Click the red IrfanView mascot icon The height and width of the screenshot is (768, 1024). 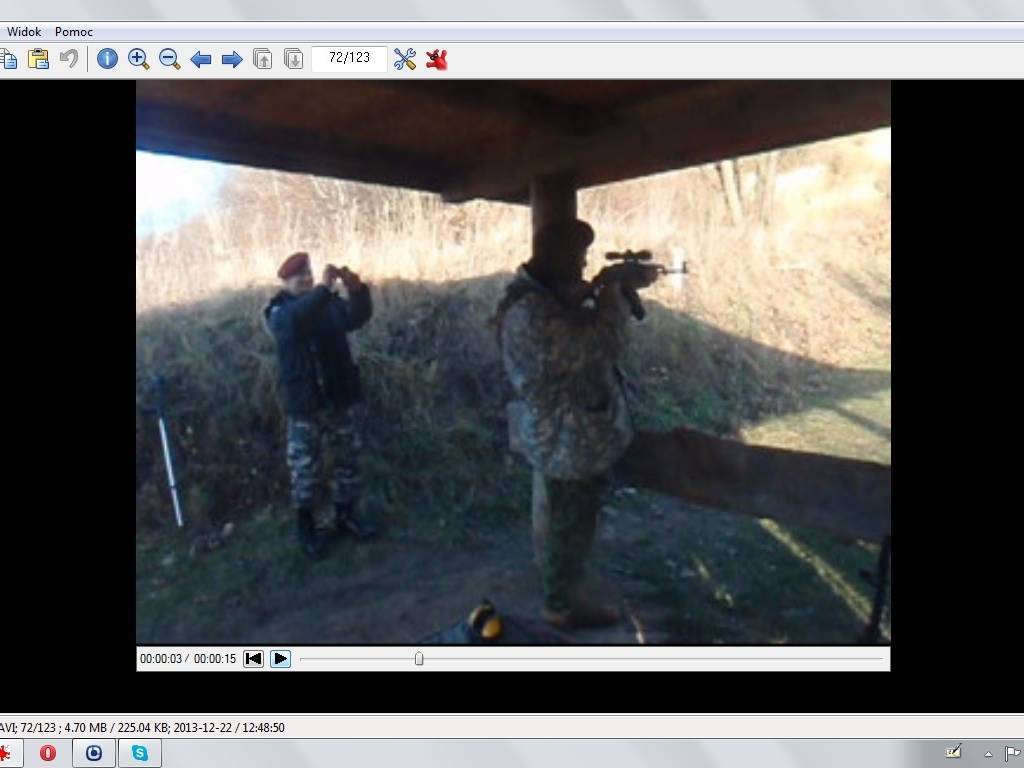(x=436, y=59)
